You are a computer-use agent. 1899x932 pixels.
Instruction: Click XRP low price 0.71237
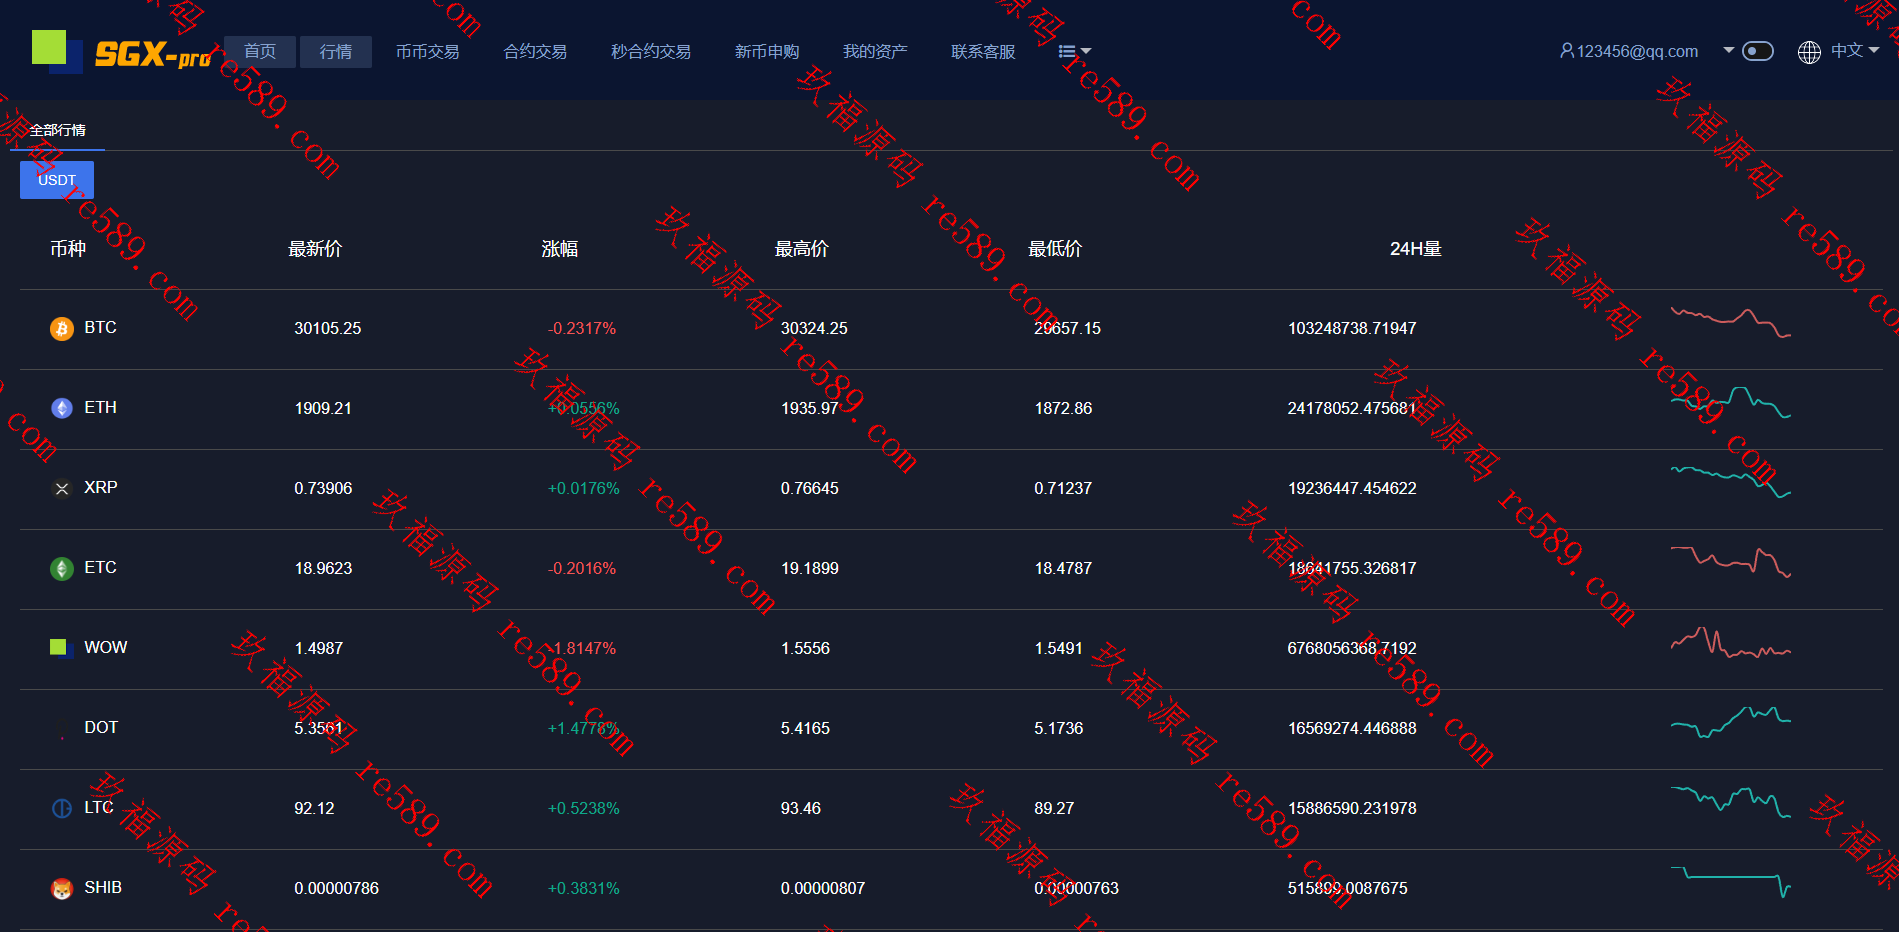click(1063, 489)
